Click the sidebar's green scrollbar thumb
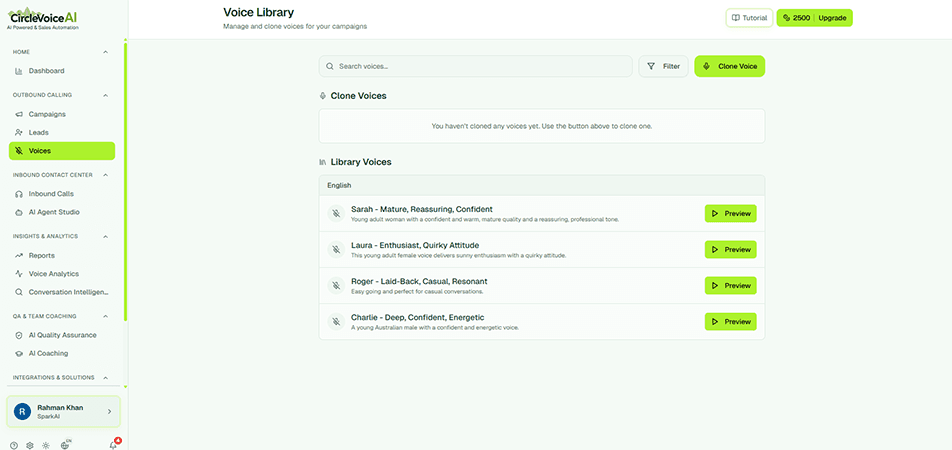This screenshot has height=450, width=952. coord(125,182)
